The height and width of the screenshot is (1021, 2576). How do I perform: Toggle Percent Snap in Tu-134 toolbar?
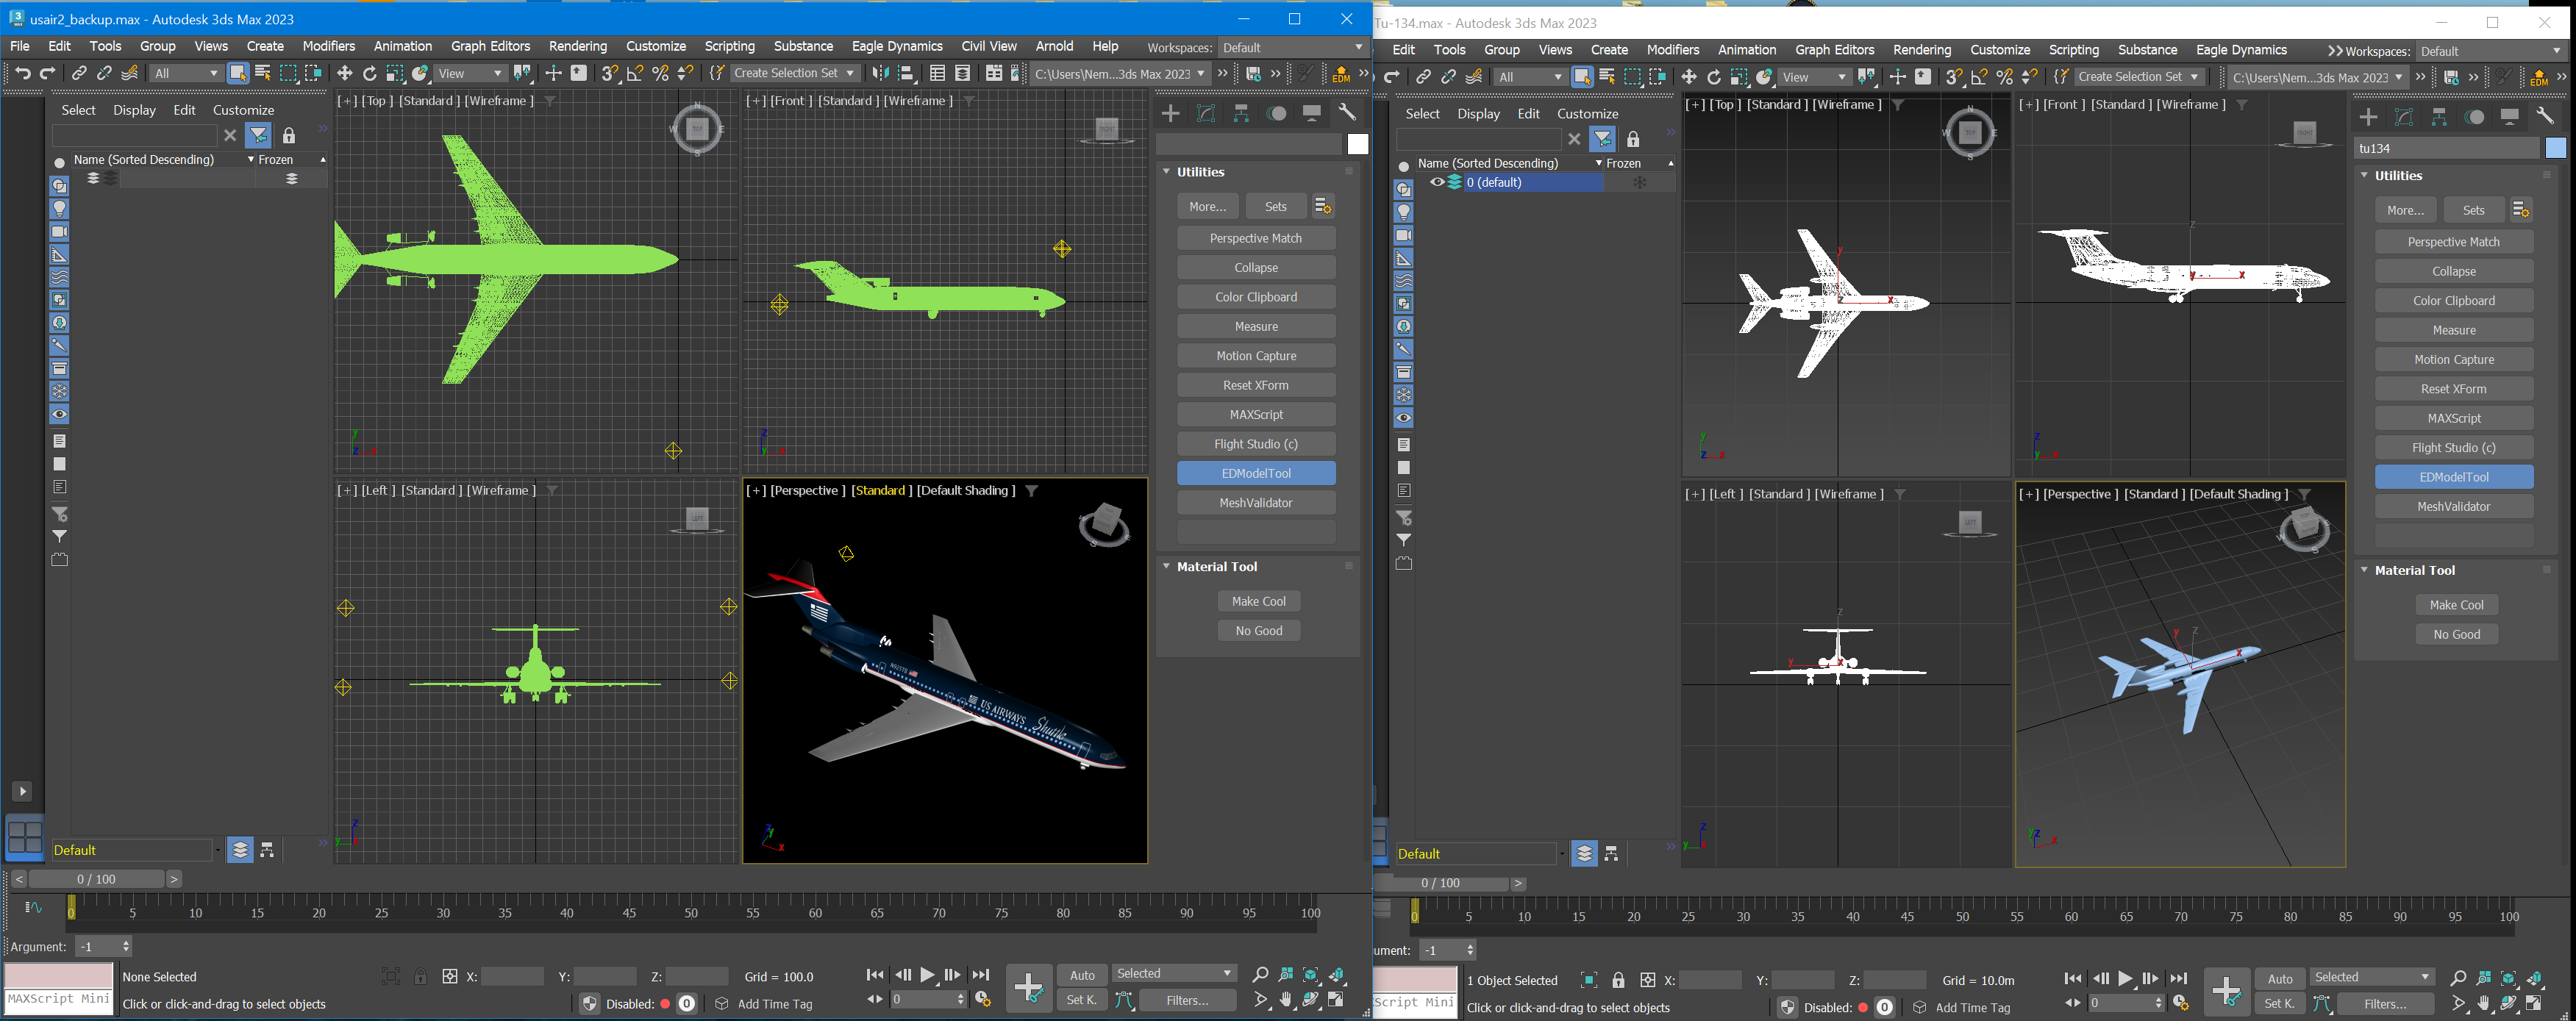point(2005,77)
